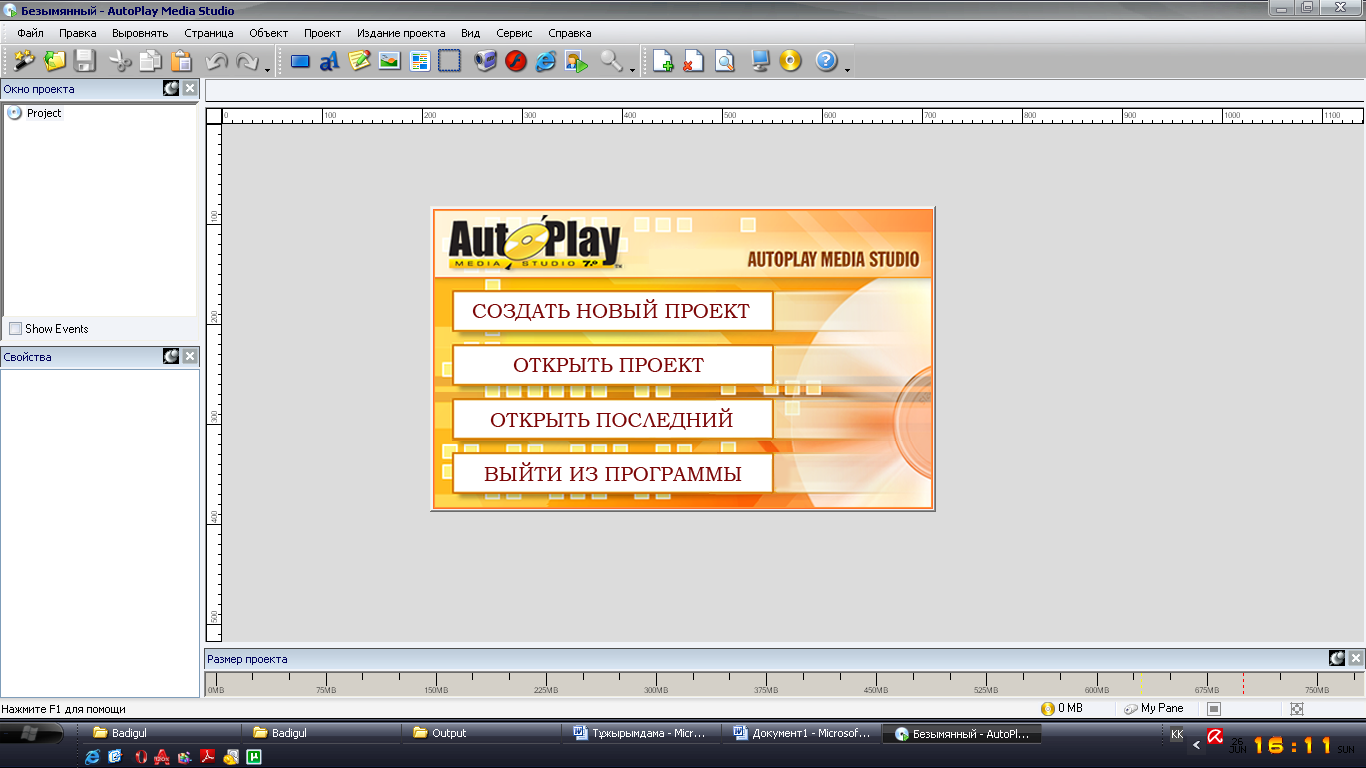The width and height of the screenshot is (1366, 768).
Task: Redo action with the right arrow icon
Action: pyautogui.click(x=247, y=61)
